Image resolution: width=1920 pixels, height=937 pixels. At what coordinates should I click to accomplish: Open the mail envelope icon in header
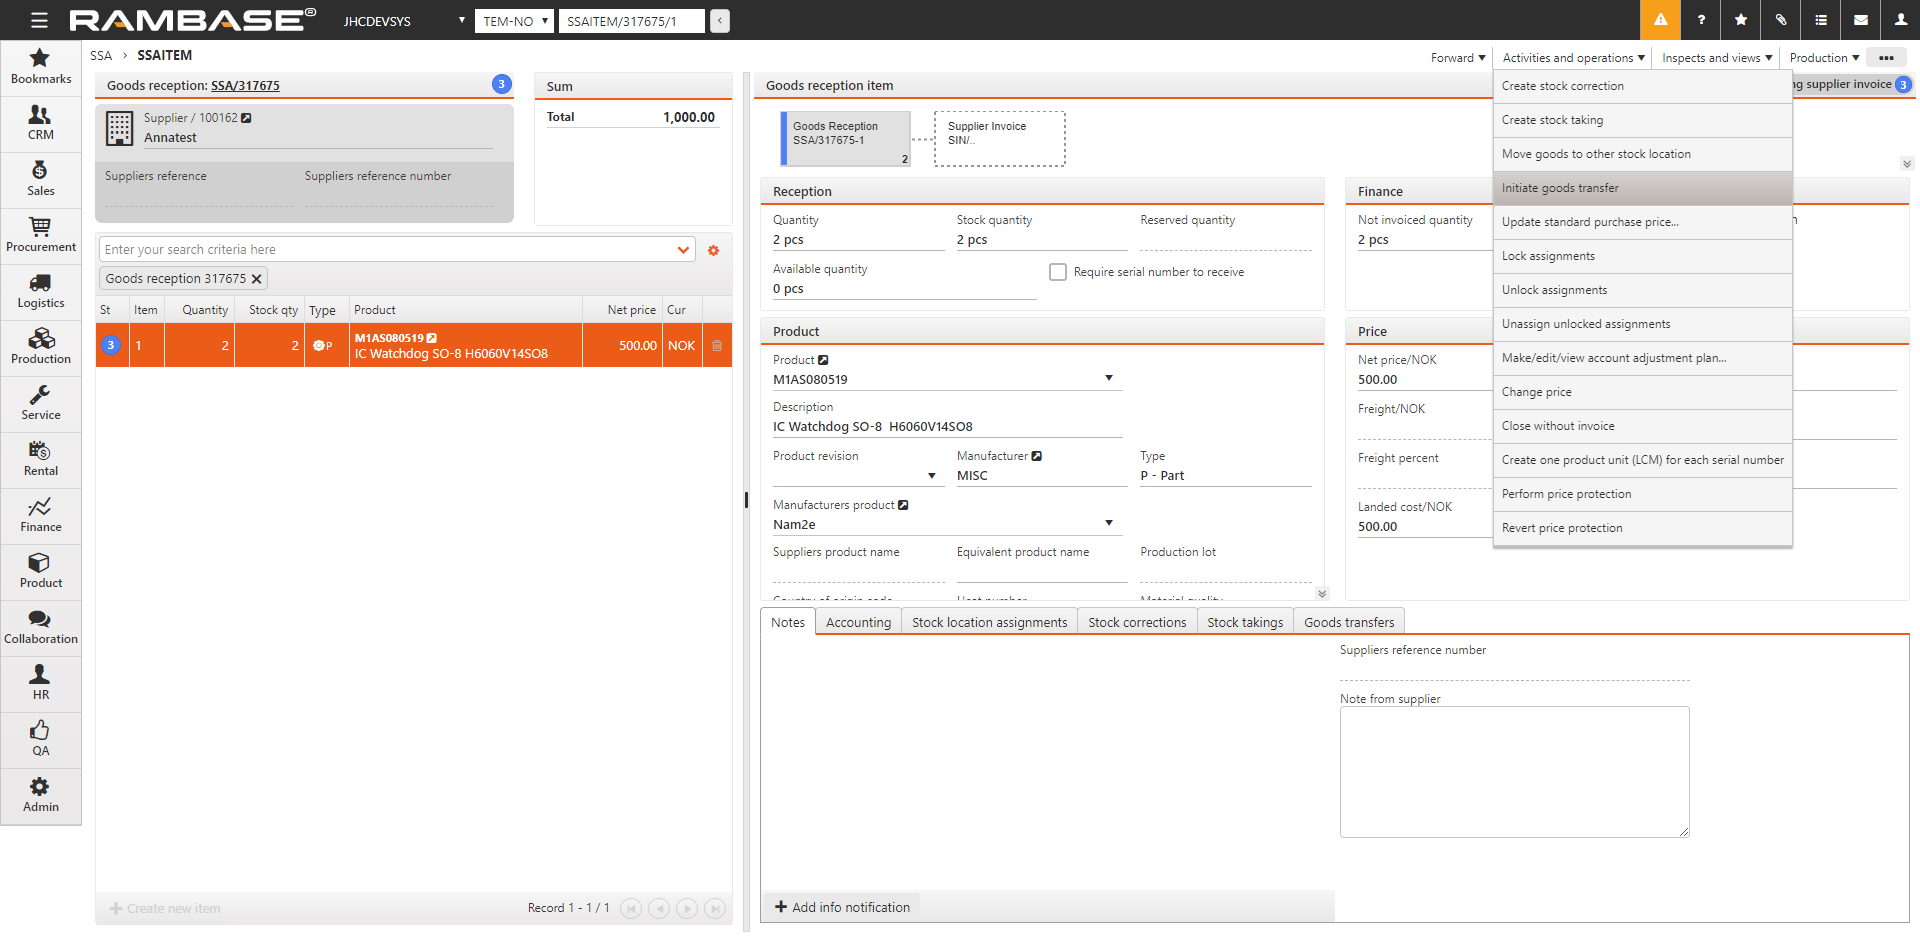click(x=1860, y=20)
